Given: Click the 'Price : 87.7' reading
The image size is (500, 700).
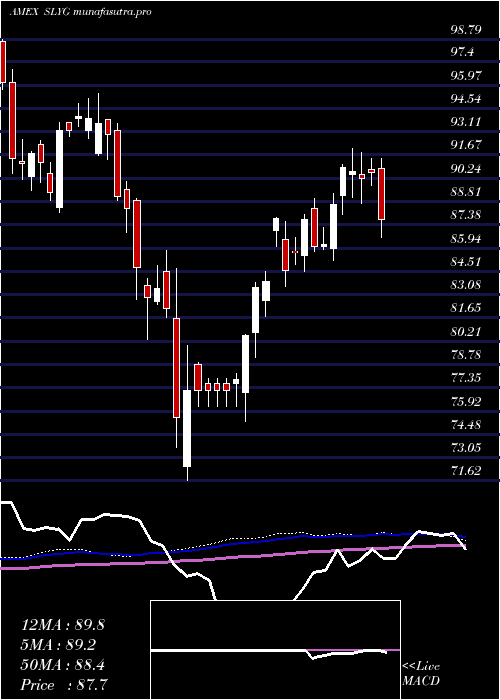Looking at the screenshot, I should 65,685.
